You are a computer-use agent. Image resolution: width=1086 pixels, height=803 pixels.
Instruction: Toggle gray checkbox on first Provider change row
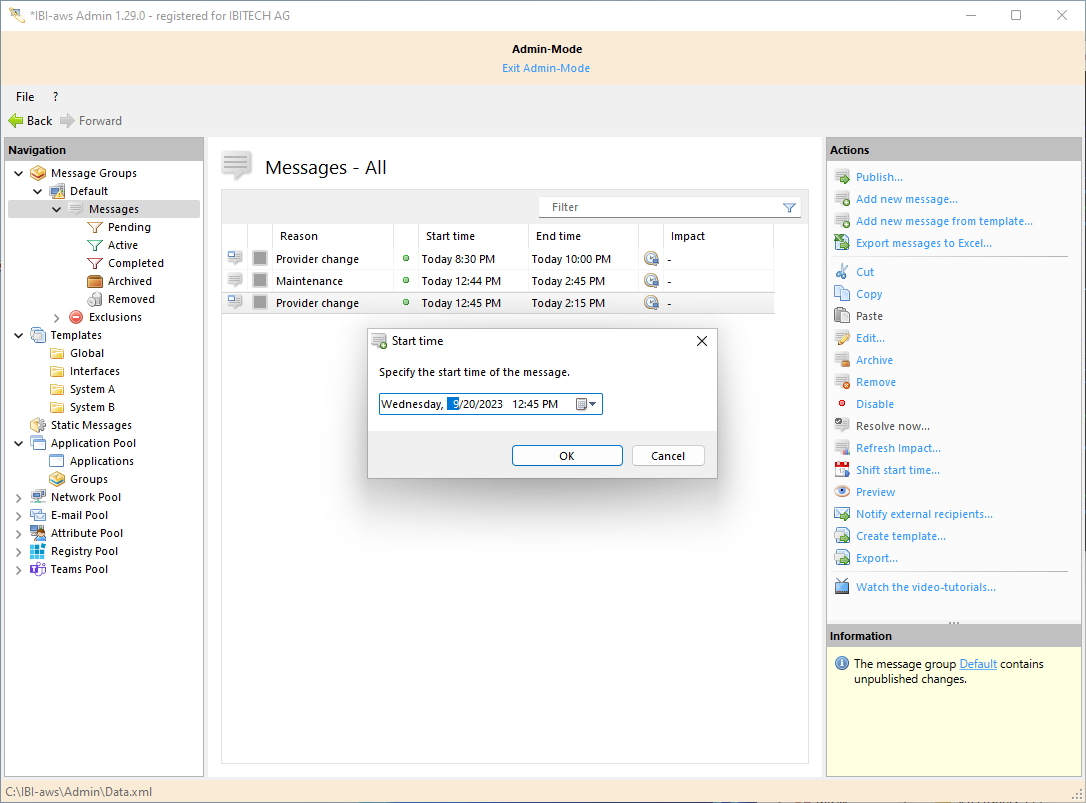[x=260, y=259]
